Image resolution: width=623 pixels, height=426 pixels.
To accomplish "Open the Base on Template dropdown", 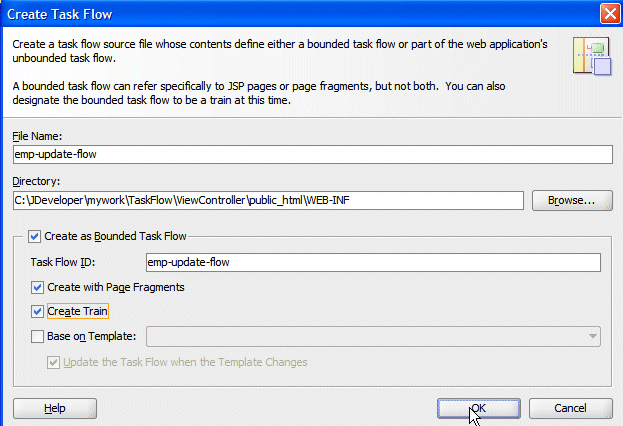I will tap(592, 337).
